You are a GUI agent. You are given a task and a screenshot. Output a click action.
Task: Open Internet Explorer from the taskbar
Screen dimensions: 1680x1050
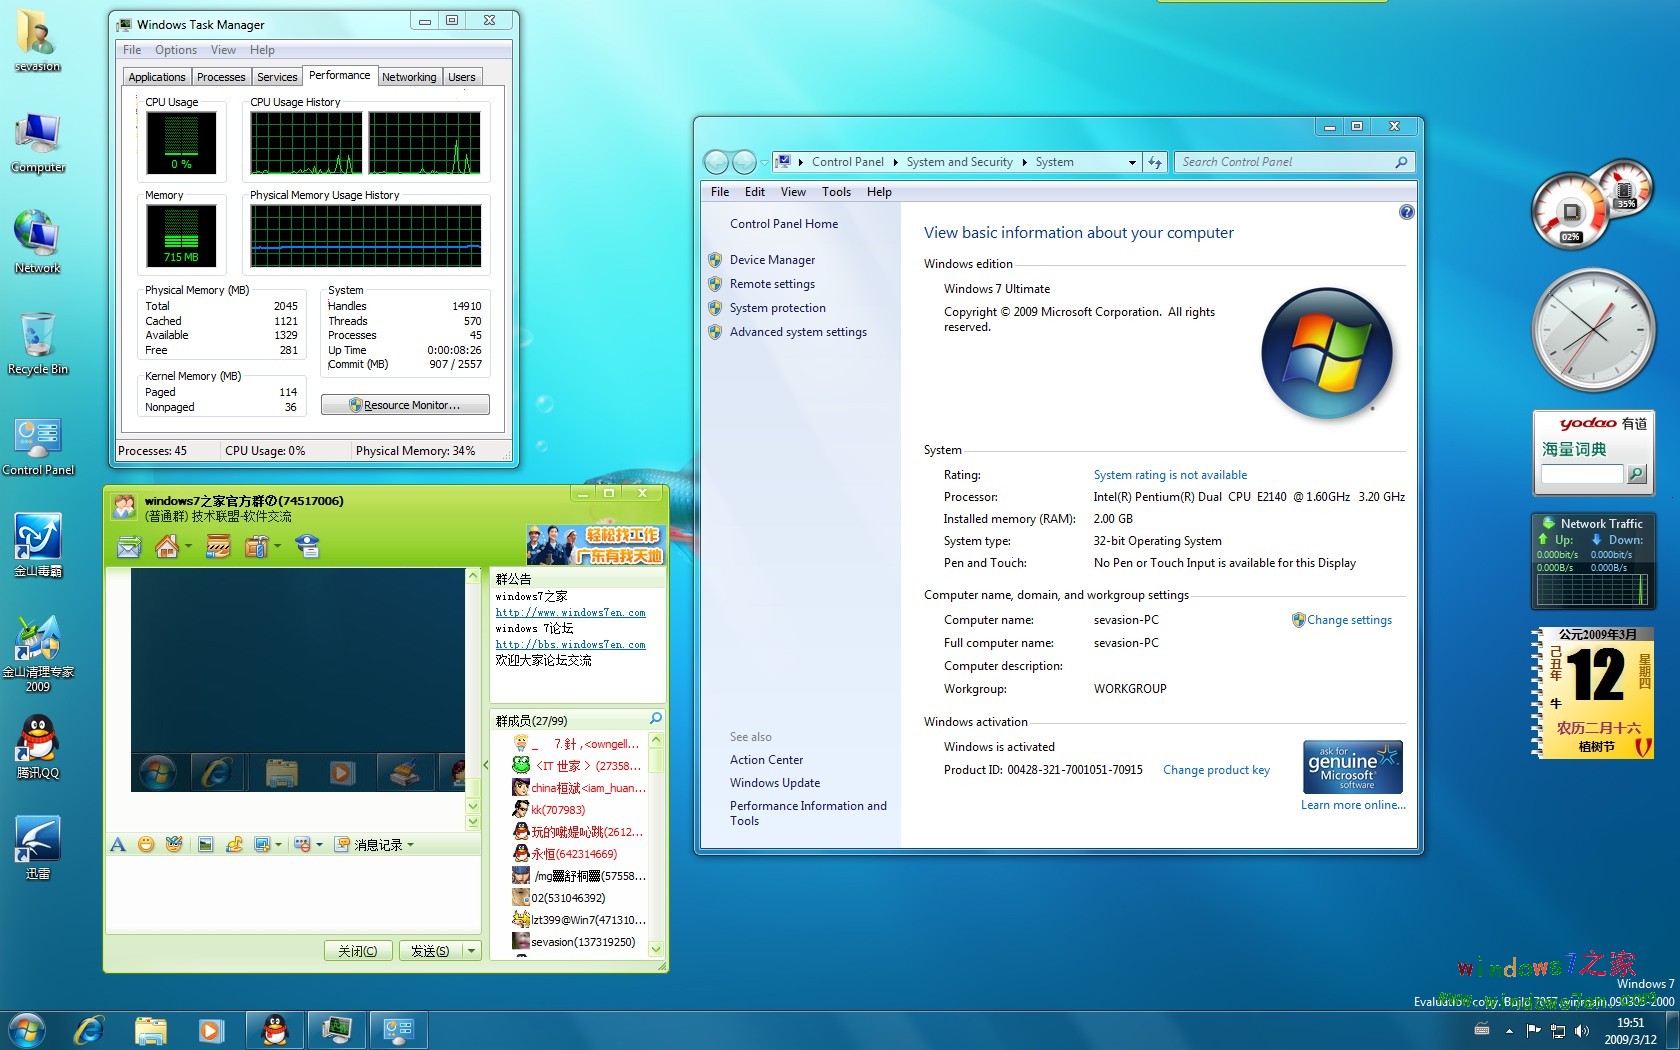pyautogui.click(x=88, y=1029)
